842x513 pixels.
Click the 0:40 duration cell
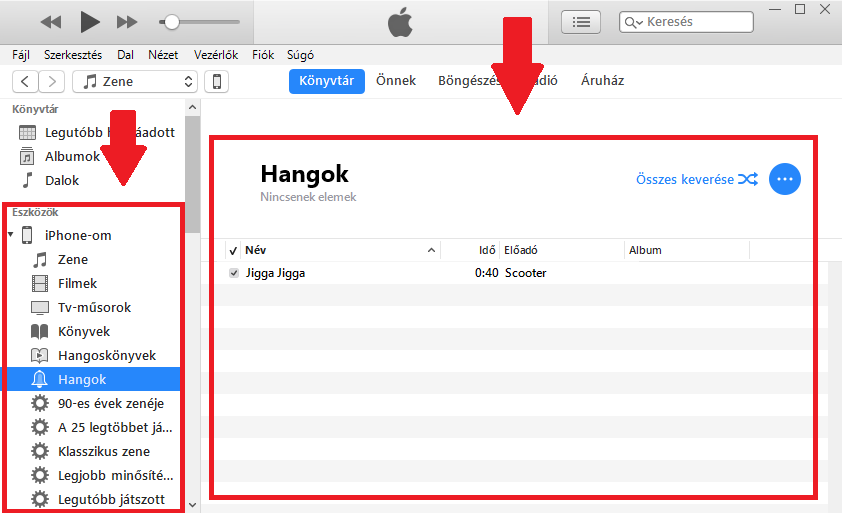[x=487, y=273]
